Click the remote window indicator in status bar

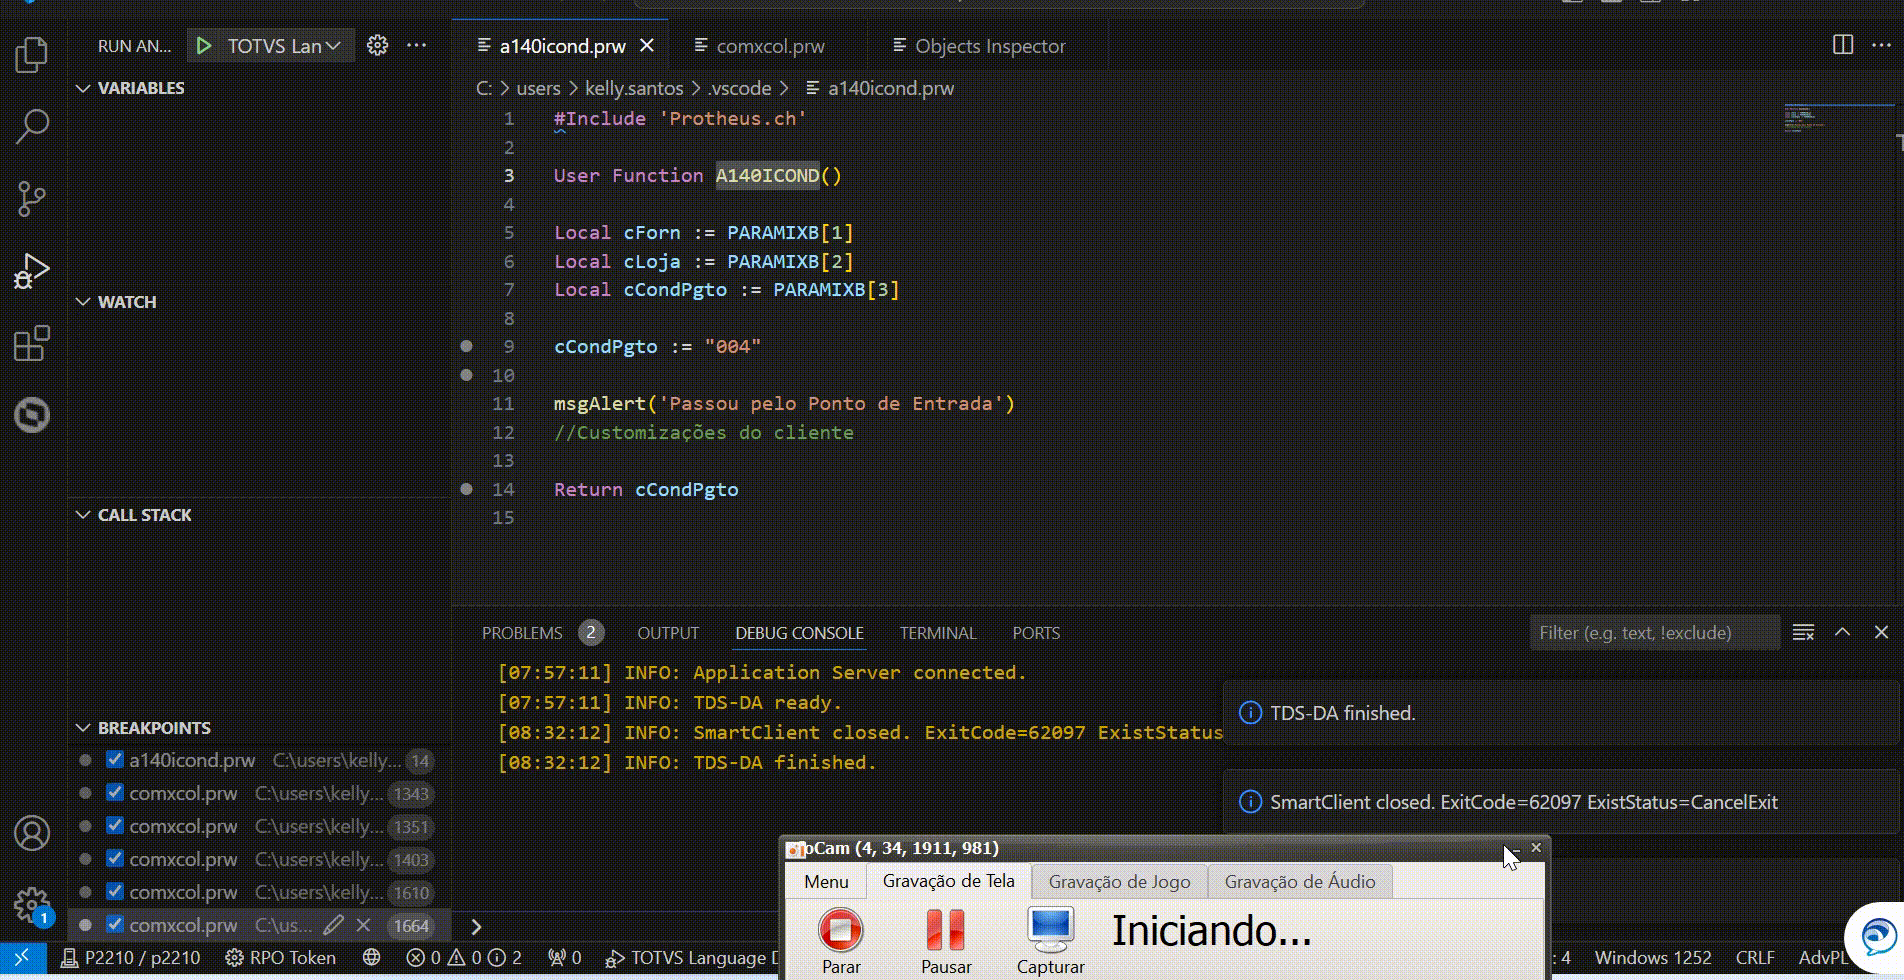coord(22,957)
